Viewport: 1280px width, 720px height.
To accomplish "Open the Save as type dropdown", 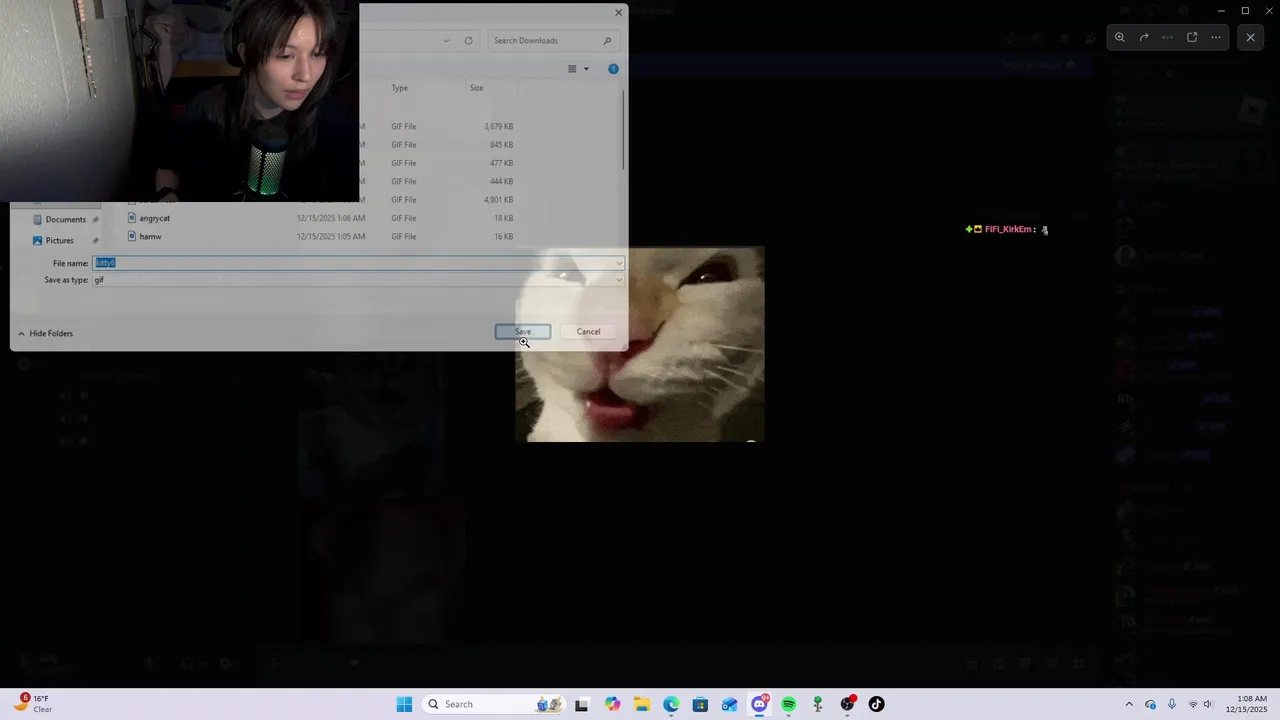I will pos(618,280).
